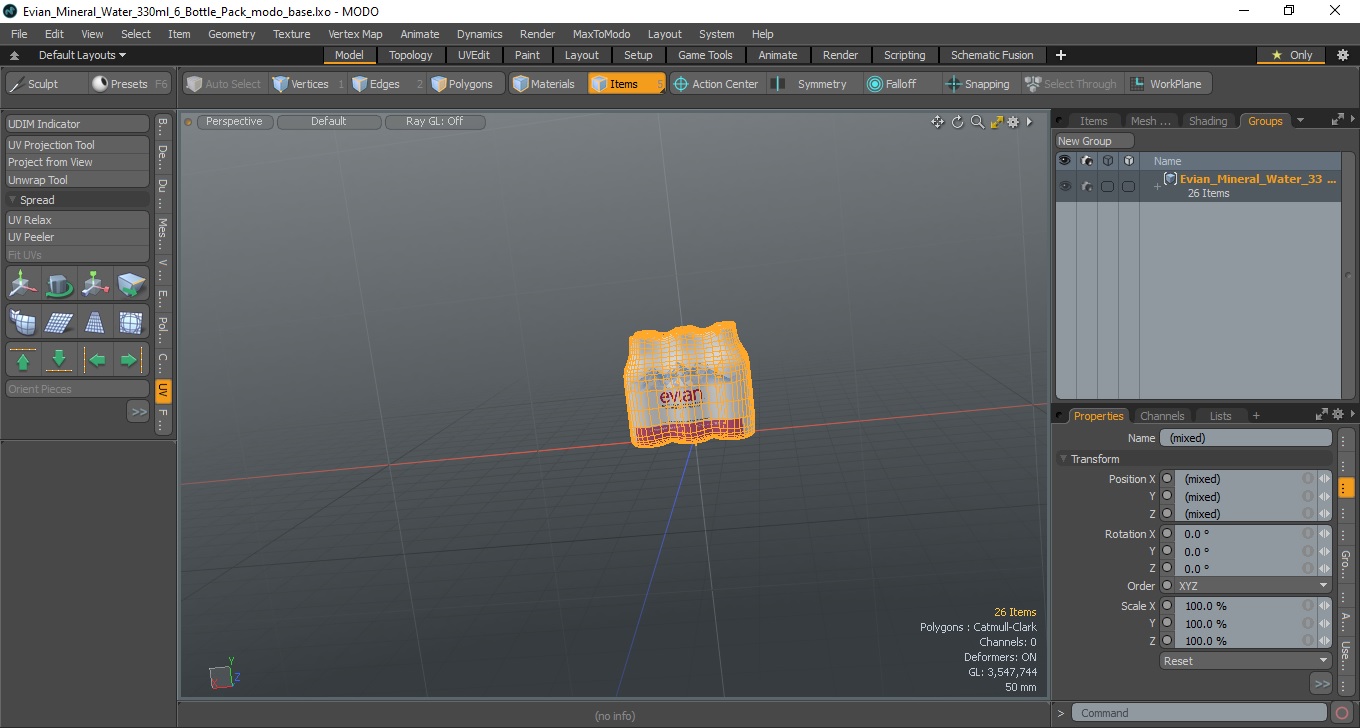Click the flat UV grid icon
The height and width of the screenshot is (728, 1360).
point(59,322)
